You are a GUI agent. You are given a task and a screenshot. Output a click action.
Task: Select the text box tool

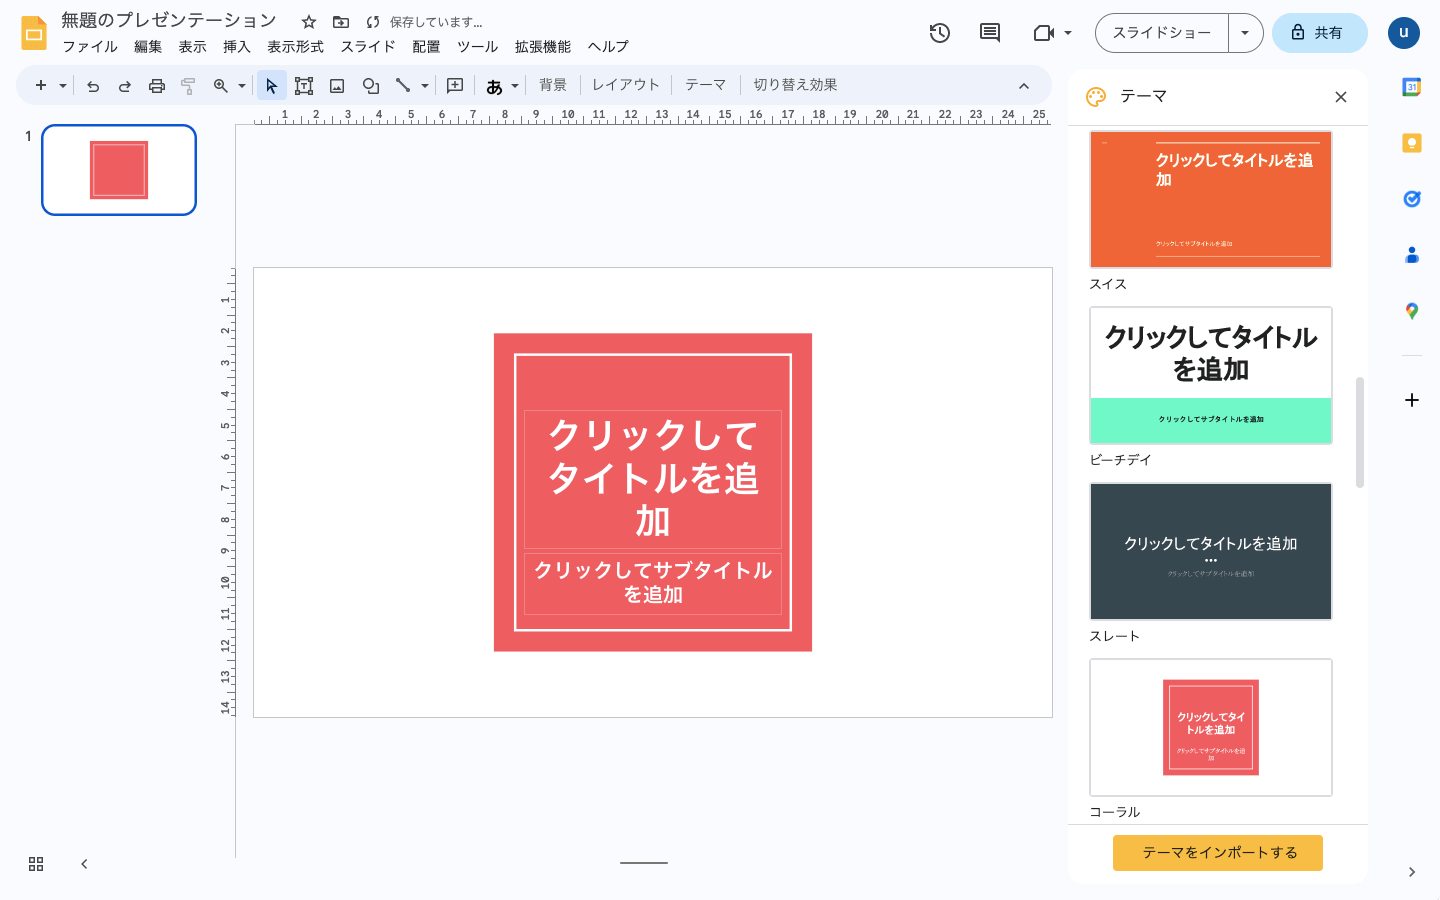pyautogui.click(x=304, y=86)
